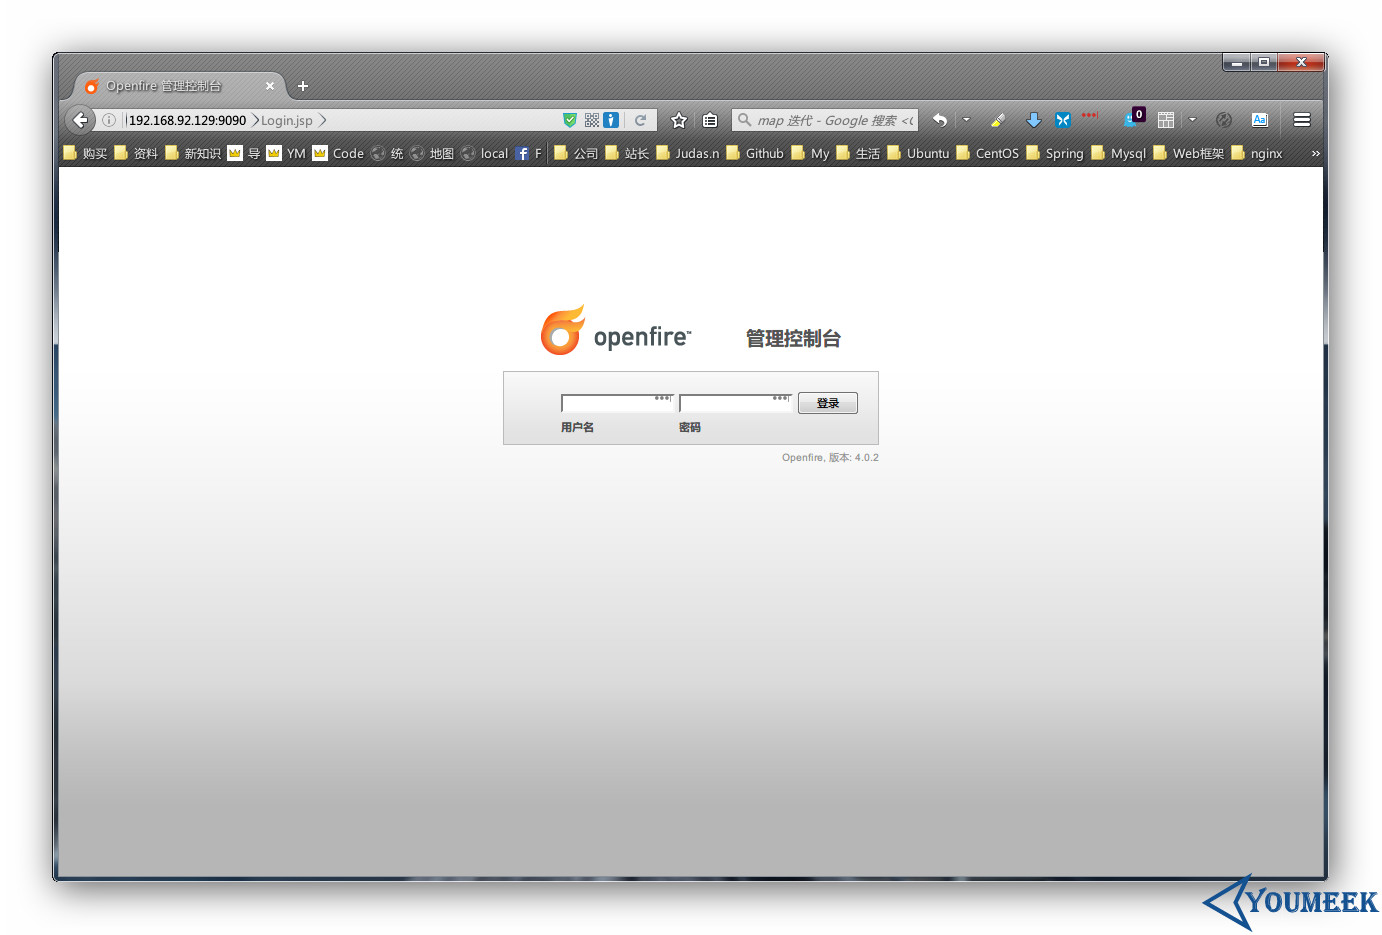Open a new tab with plus button
The width and height of the screenshot is (1382, 935).
click(303, 86)
